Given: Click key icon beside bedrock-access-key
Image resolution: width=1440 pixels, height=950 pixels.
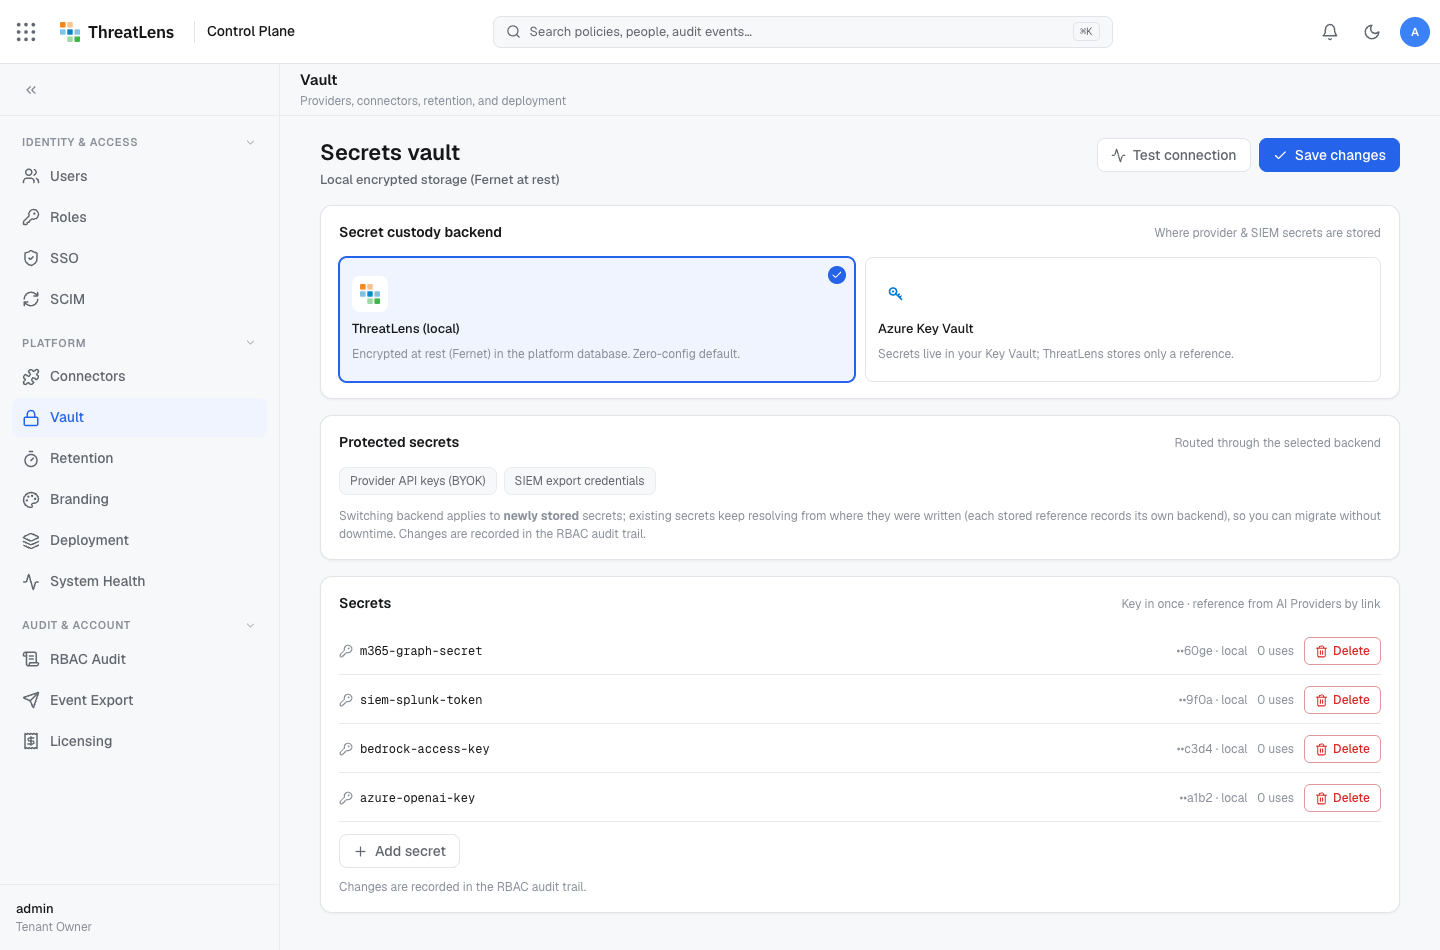Looking at the screenshot, I should tap(346, 749).
